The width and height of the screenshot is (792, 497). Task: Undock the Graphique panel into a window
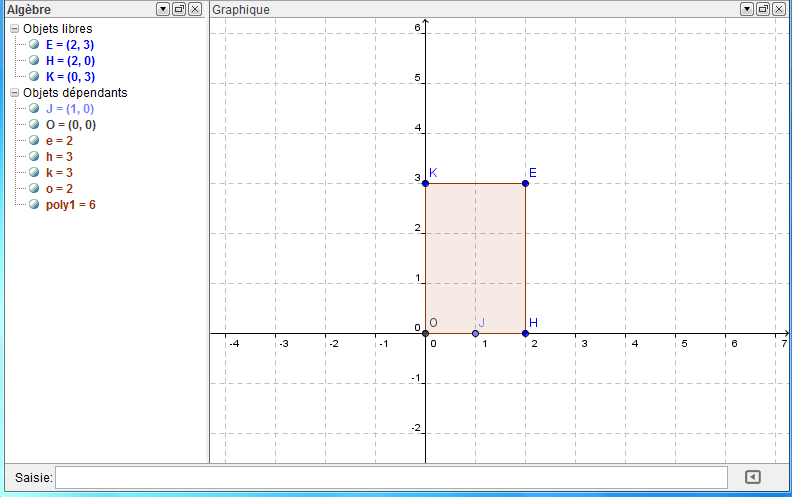762,9
